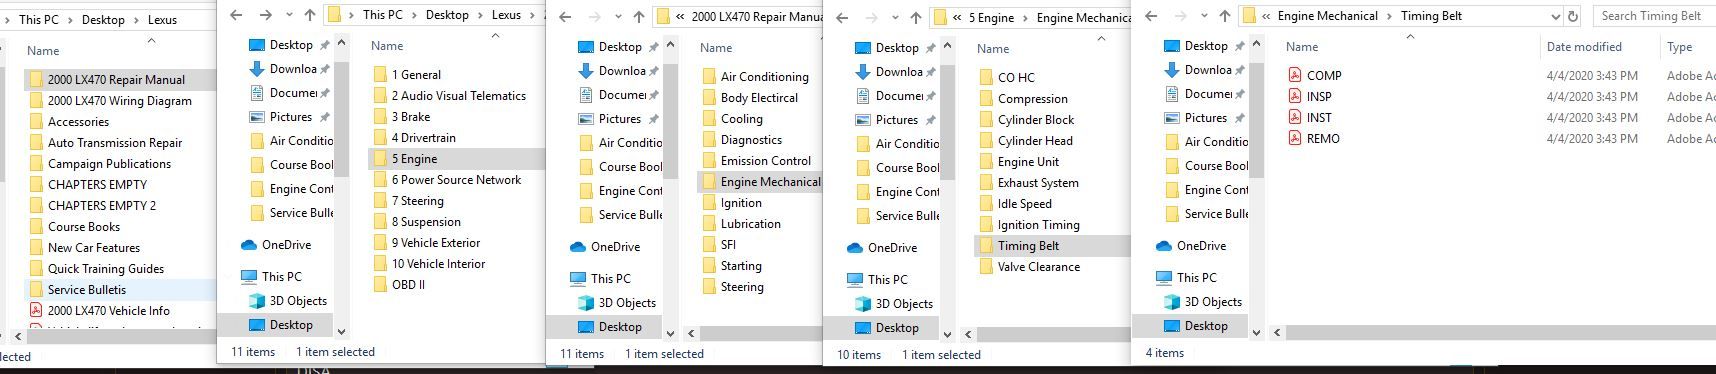Open recent locations dropdown in window listing 1 General
Image resolution: width=1716 pixels, height=374 pixels.
click(289, 15)
